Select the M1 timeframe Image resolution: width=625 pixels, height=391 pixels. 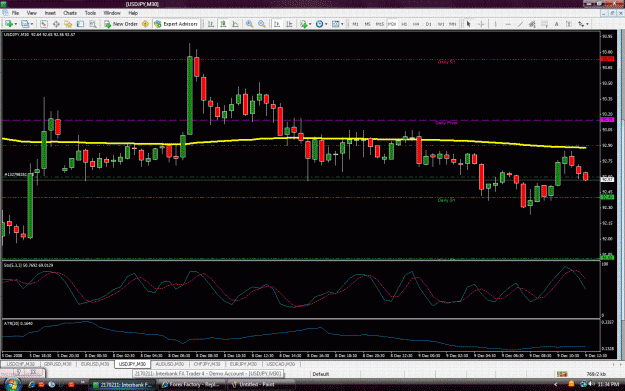click(x=355, y=24)
